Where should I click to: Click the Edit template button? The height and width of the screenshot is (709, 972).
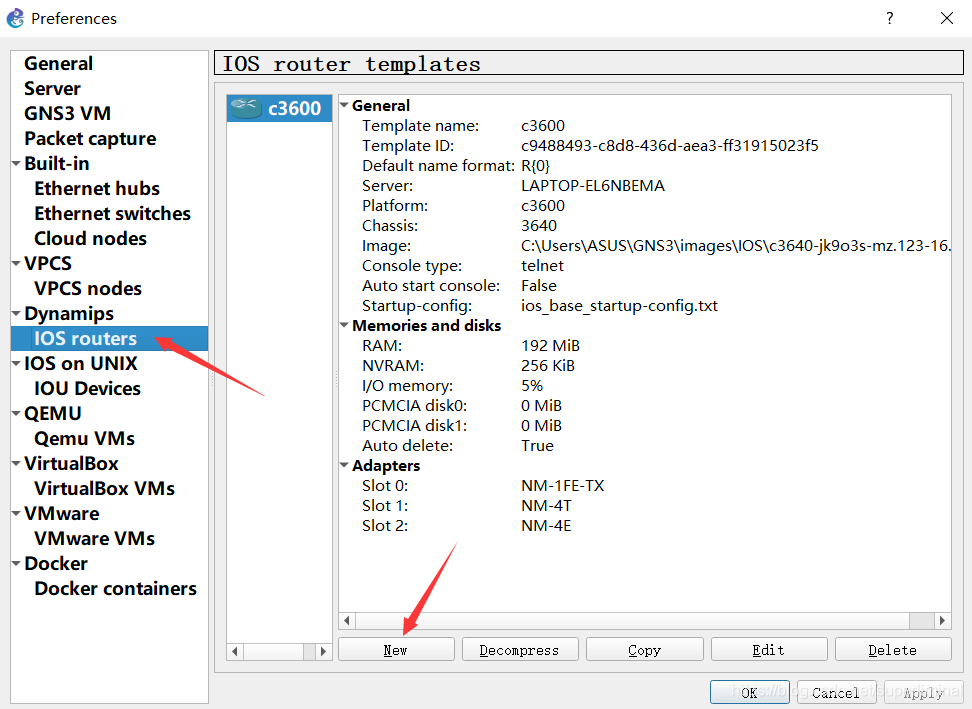click(x=769, y=650)
